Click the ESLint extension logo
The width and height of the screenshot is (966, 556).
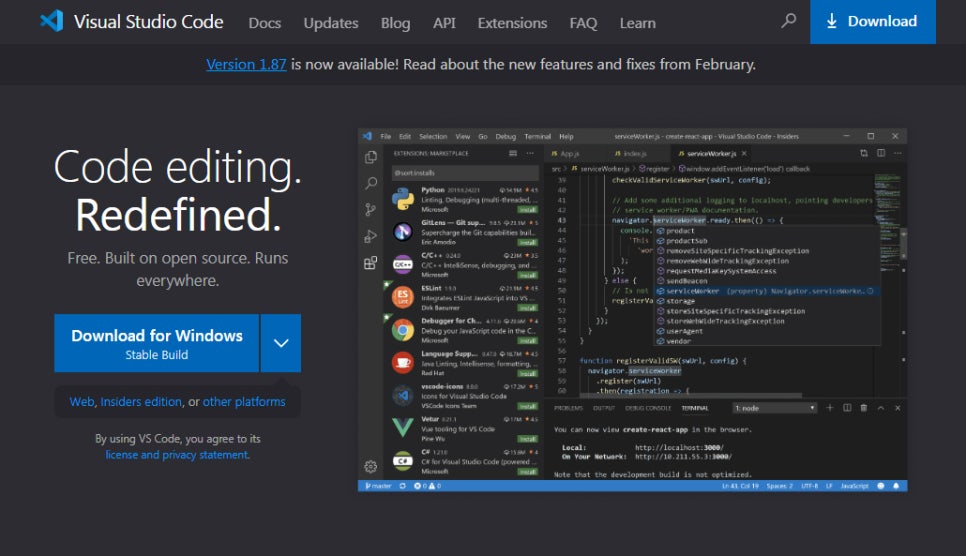click(403, 297)
